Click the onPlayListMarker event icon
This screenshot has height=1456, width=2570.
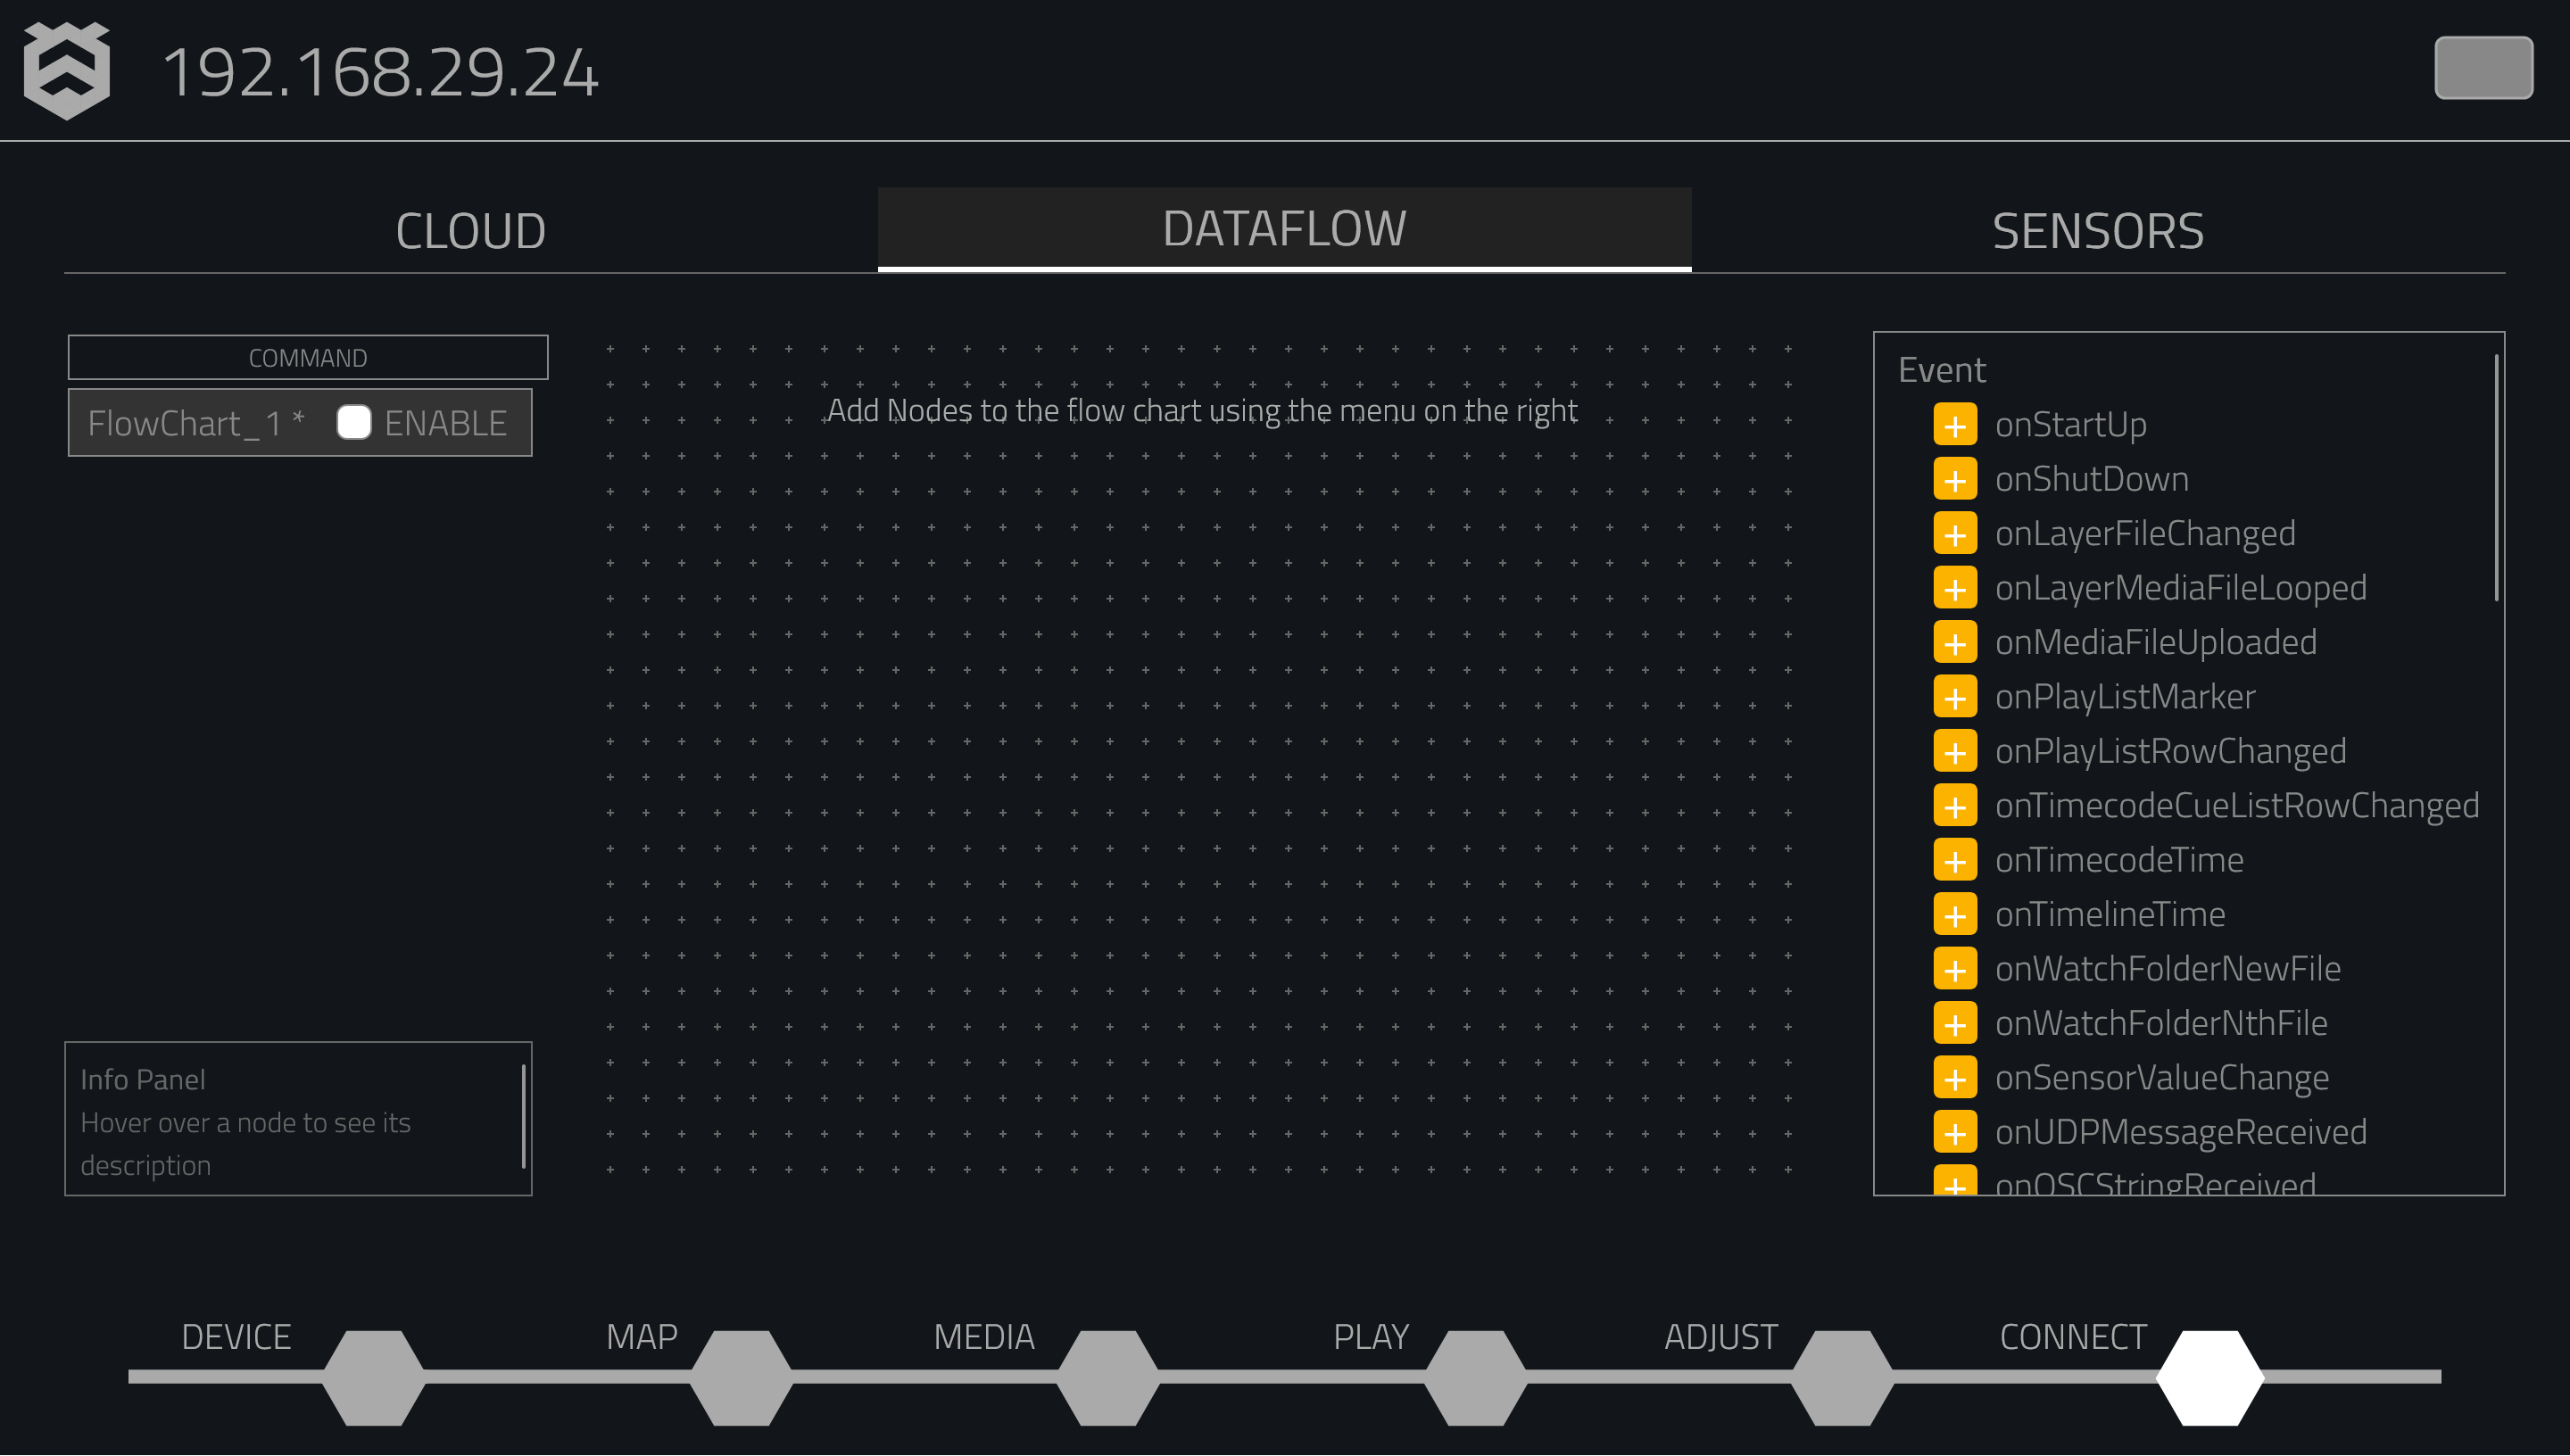pos(1956,695)
